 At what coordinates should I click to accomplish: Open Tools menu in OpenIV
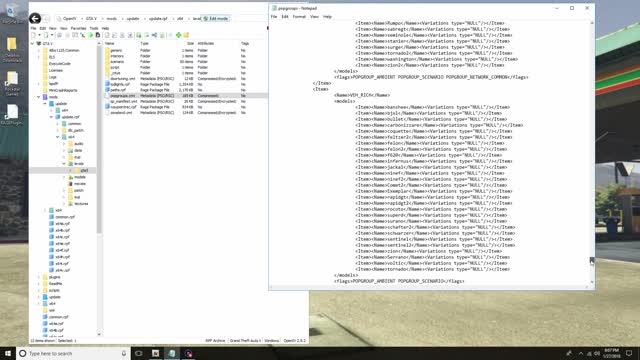coord(94,28)
